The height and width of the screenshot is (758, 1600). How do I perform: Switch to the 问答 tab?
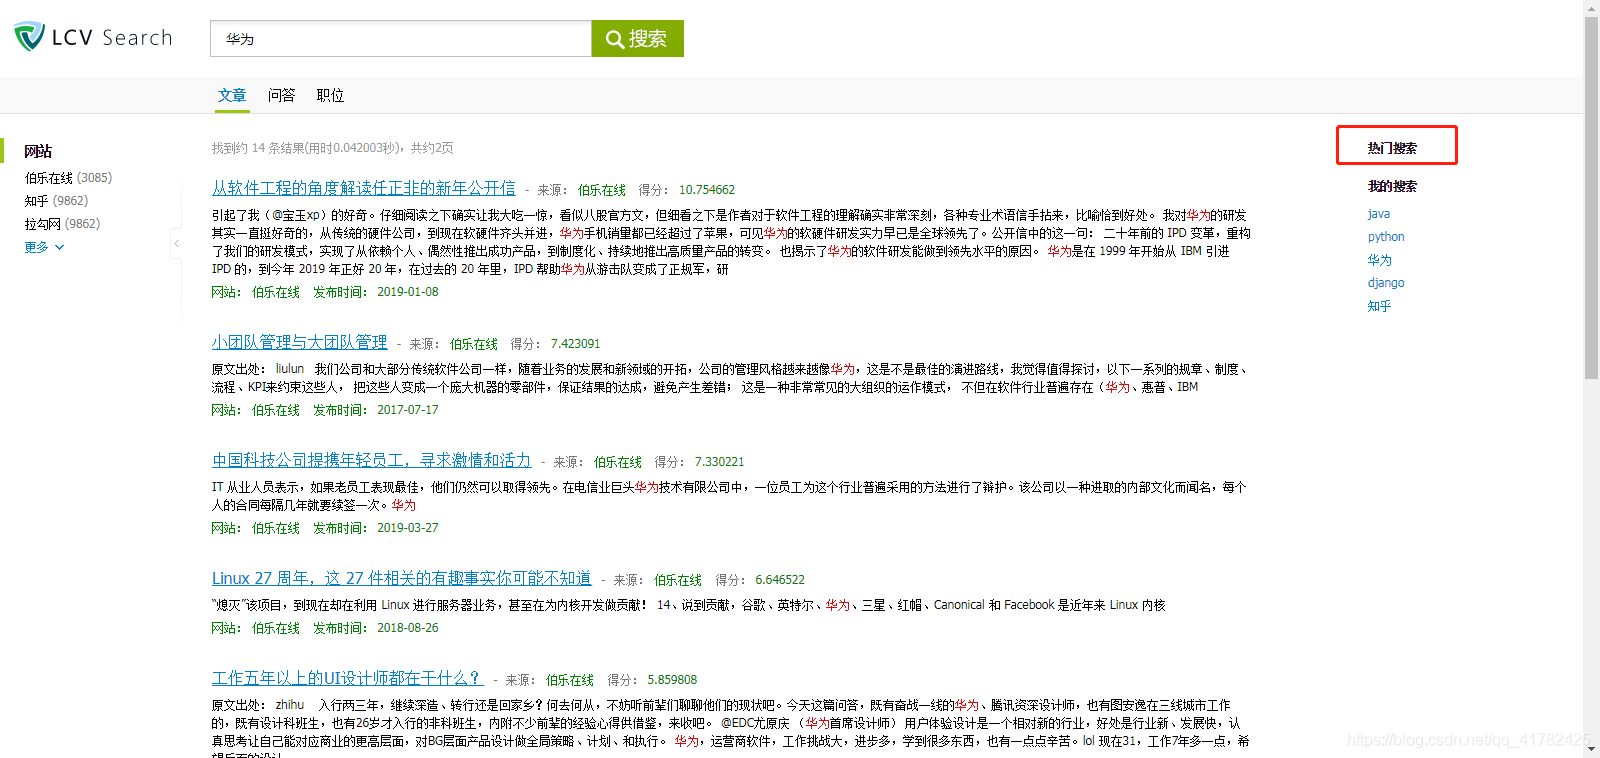282,95
